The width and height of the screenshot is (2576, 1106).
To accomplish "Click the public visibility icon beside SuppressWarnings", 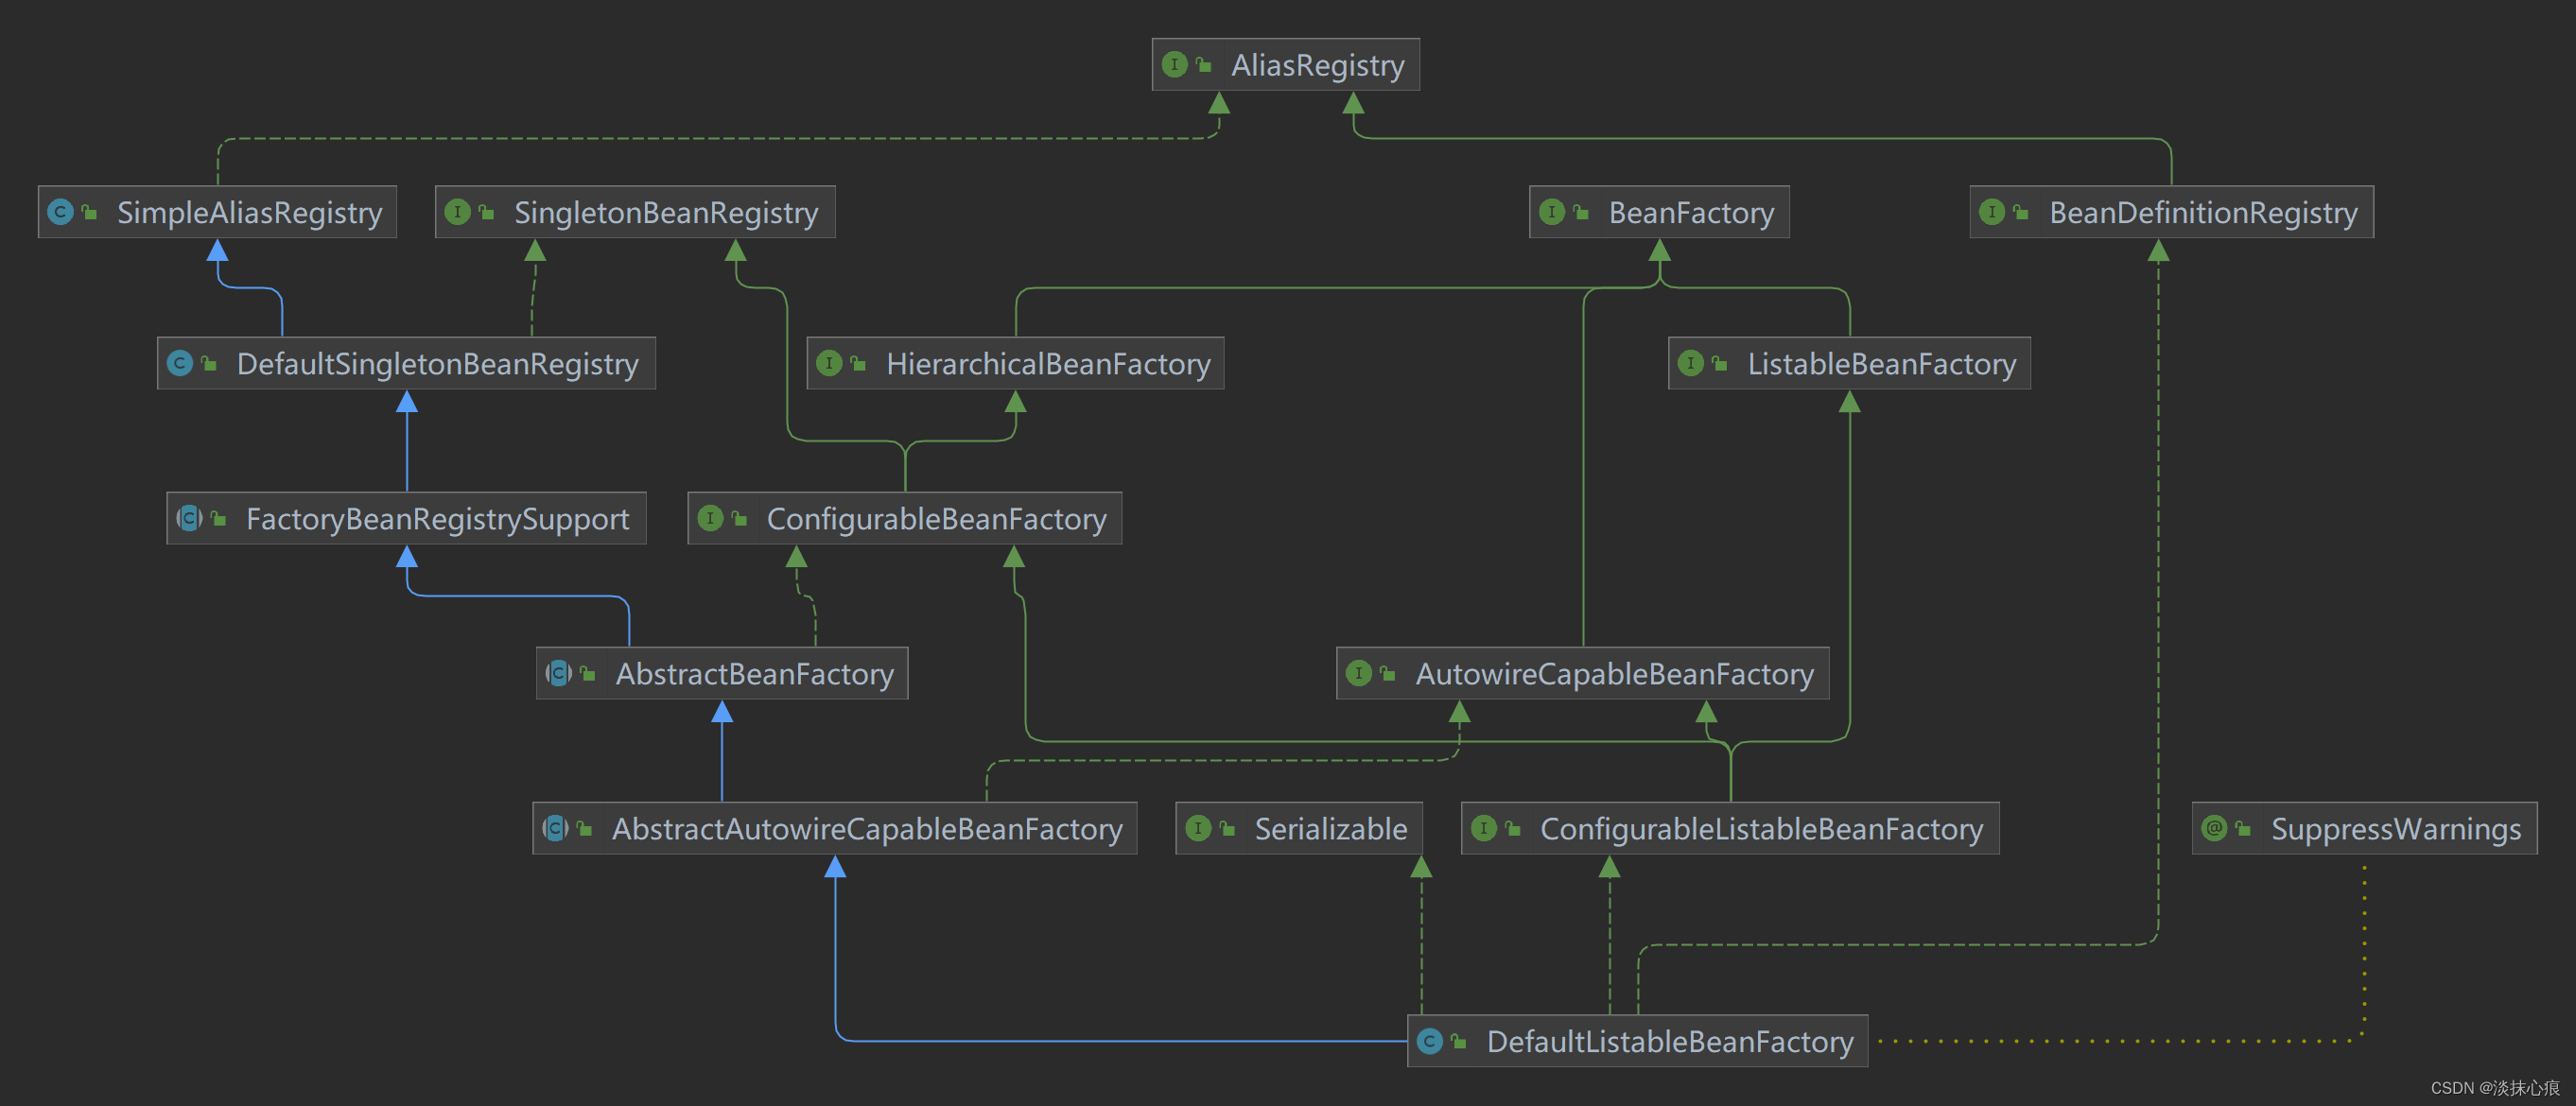I will [2244, 828].
